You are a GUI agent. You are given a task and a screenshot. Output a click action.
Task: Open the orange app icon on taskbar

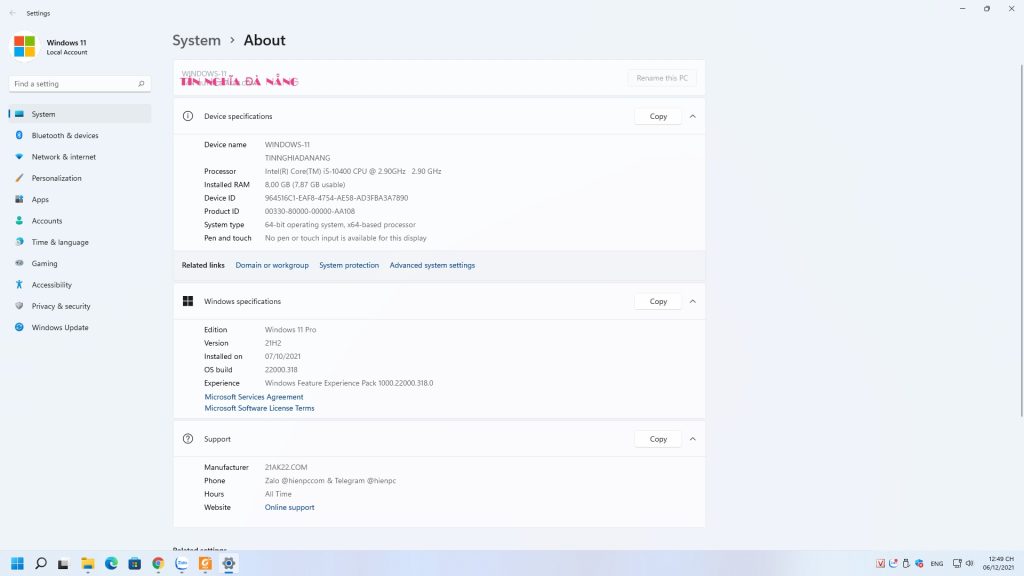click(205, 564)
